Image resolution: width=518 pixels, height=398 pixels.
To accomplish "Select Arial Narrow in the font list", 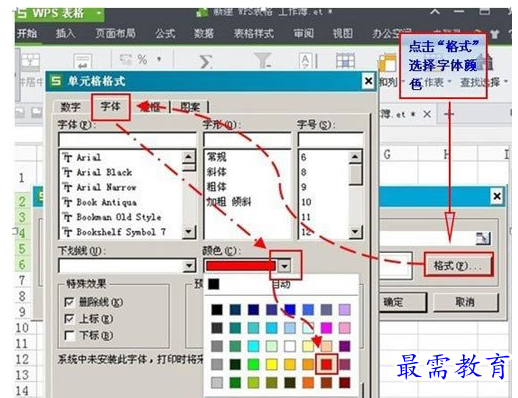I will 106,187.
